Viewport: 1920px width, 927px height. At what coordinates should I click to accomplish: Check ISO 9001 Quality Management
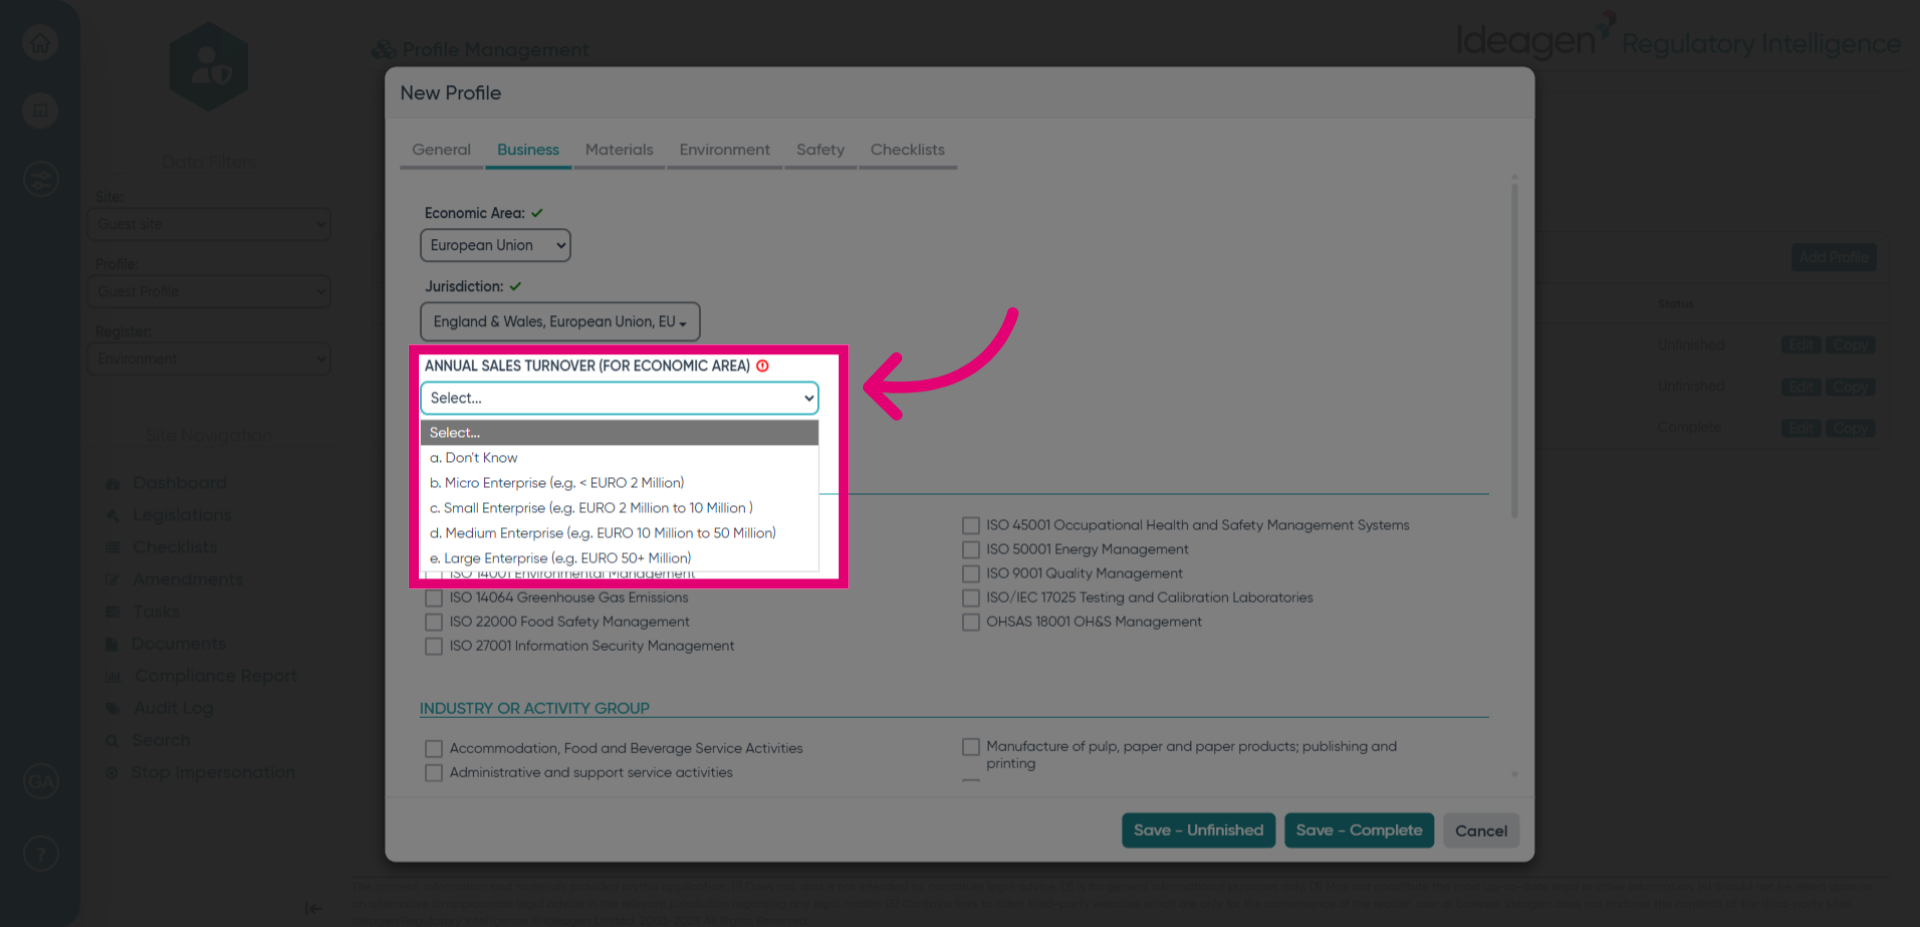(971, 573)
